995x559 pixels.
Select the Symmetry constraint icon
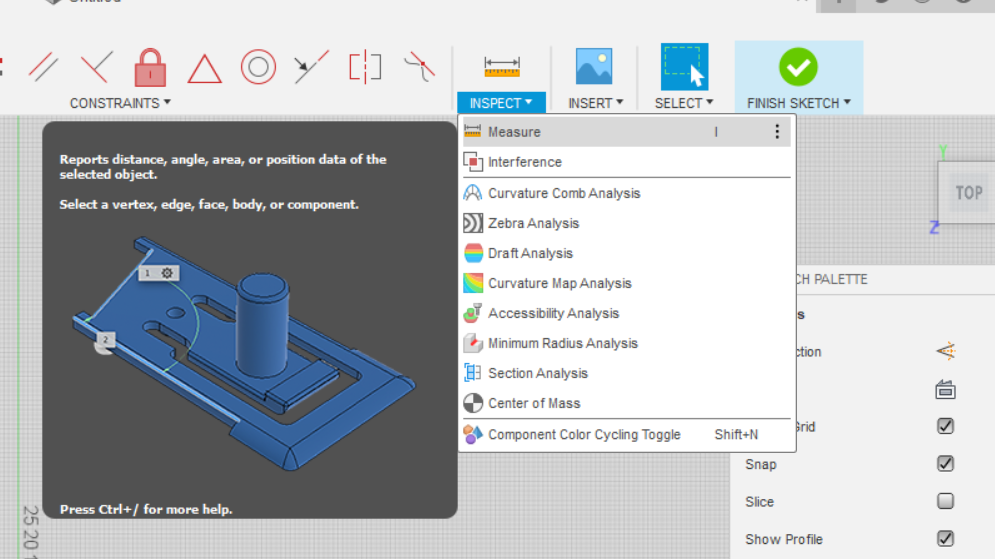coord(366,67)
